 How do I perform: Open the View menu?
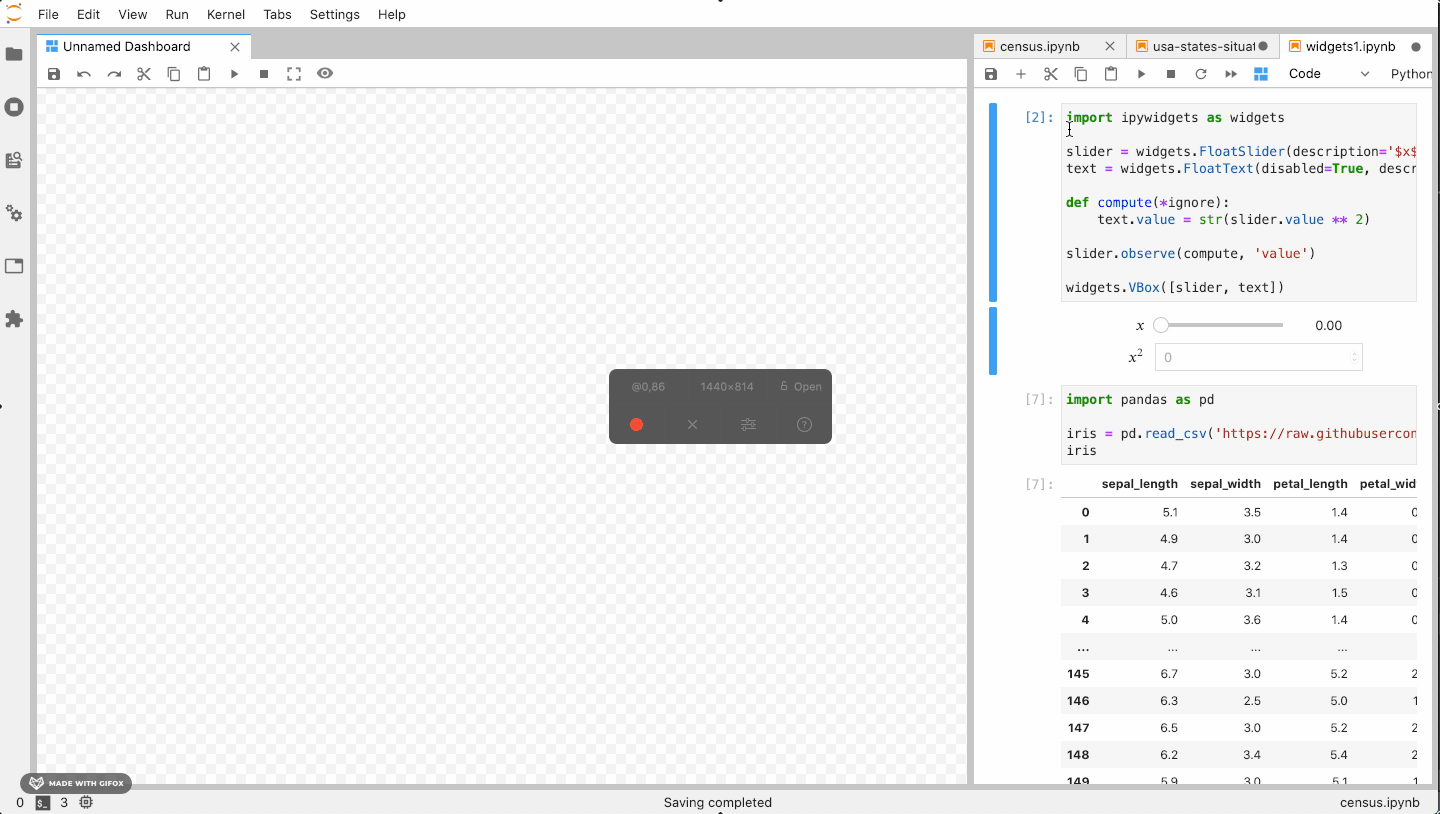[x=133, y=14]
